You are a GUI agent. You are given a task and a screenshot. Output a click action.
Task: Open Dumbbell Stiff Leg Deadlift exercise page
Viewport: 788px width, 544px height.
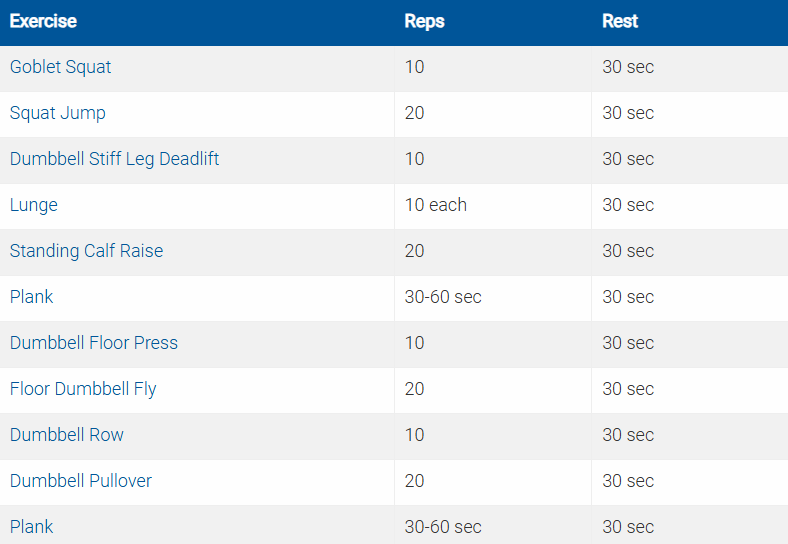click(114, 159)
